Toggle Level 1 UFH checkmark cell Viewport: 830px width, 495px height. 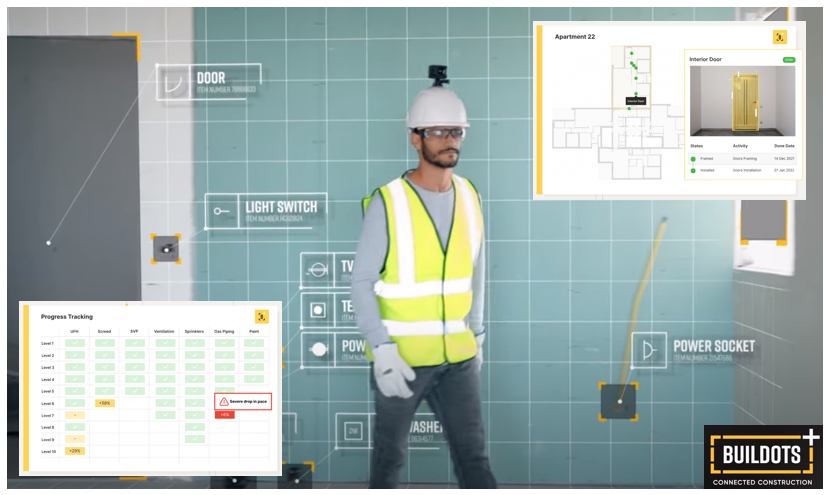75,343
